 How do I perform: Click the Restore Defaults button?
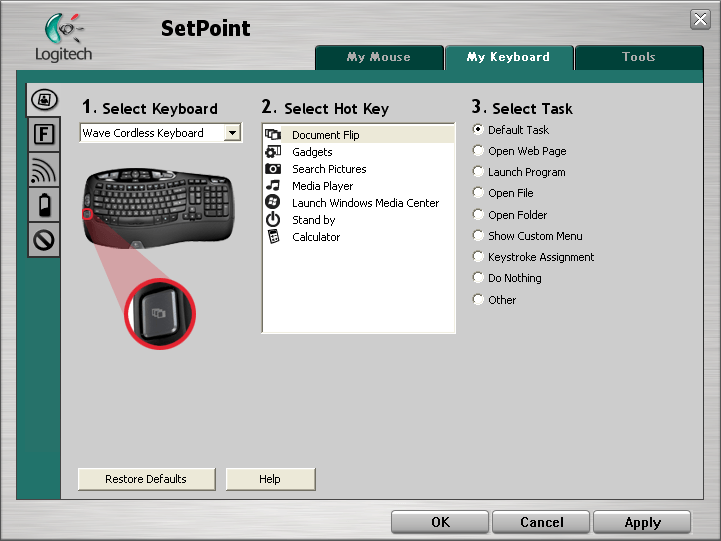click(146, 479)
